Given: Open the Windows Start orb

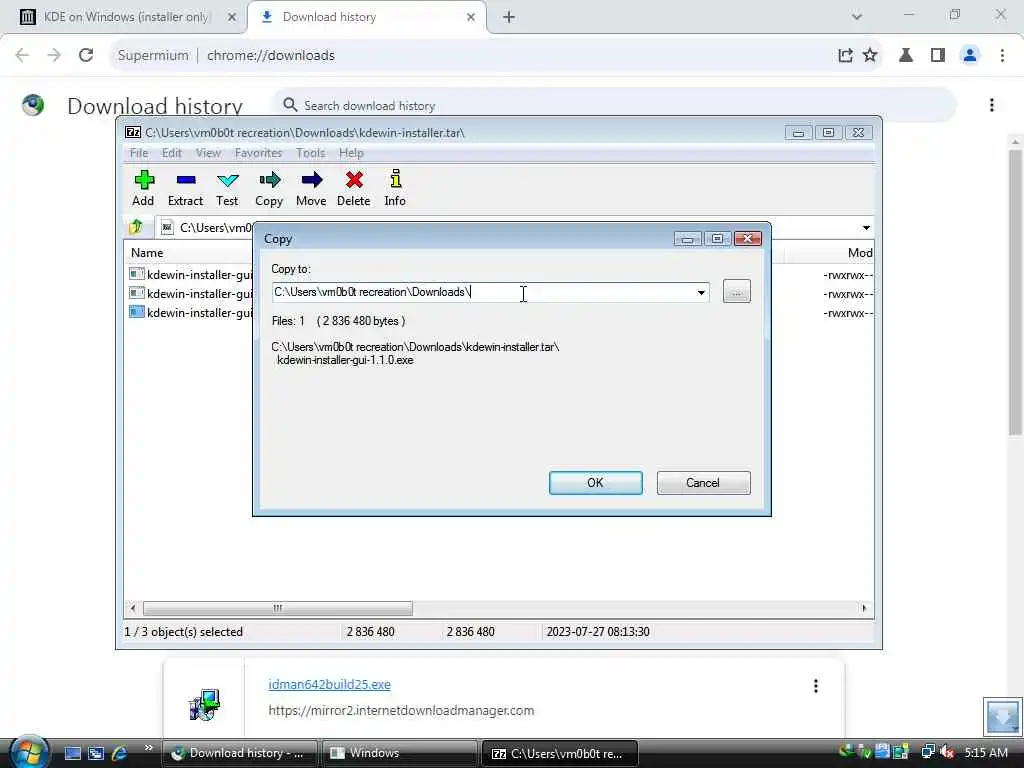Looking at the screenshot, I should 28,752.
